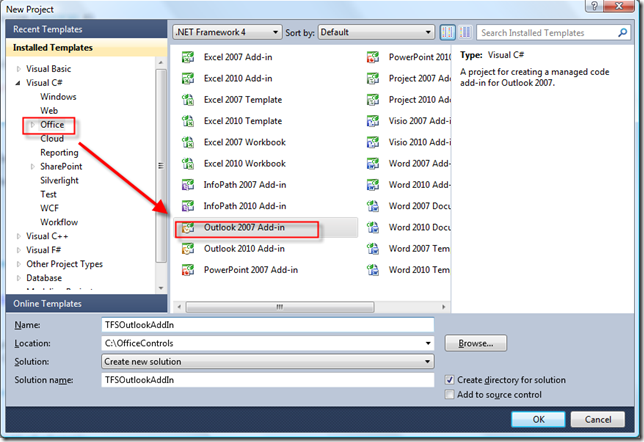The height and width of the screenshot is (442, 644).
Task: Select the Test category
Action: [48, 195]
